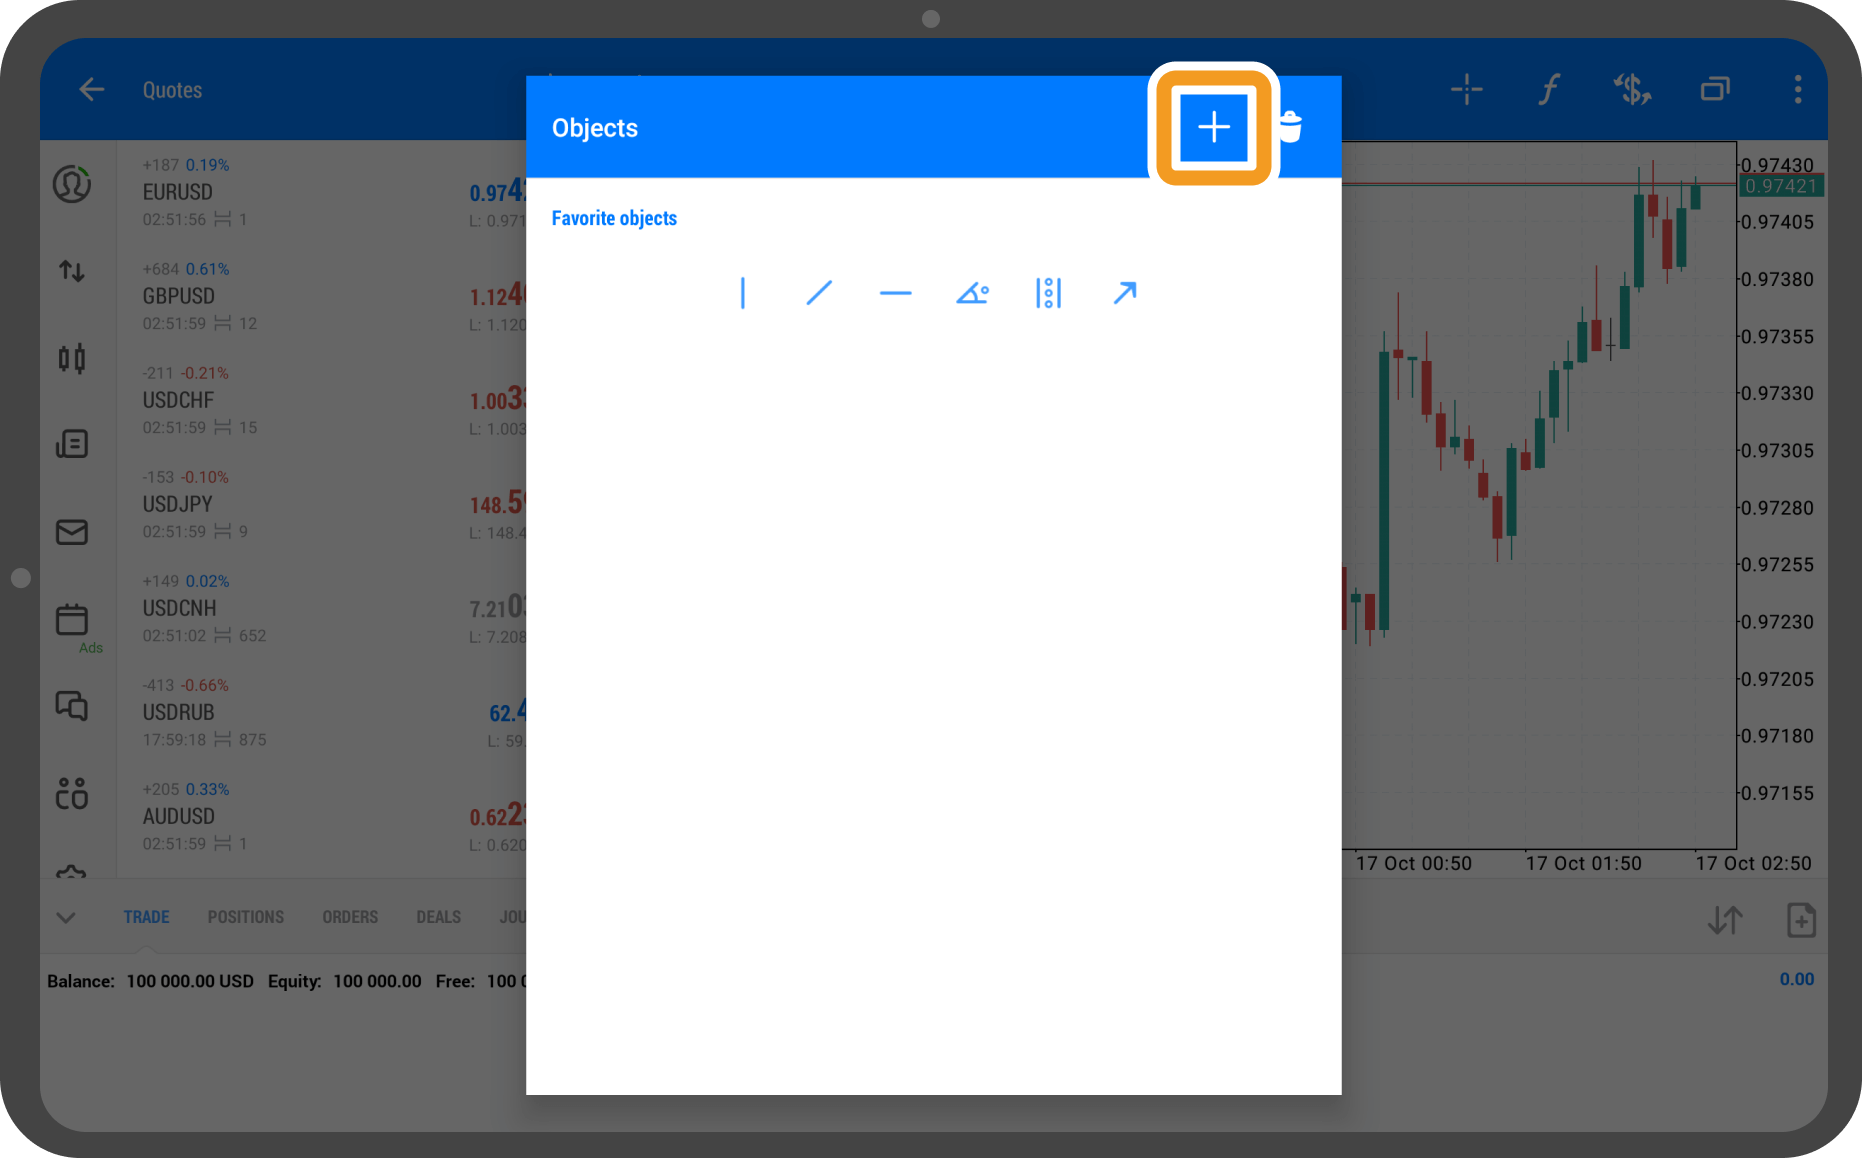Open the indicators function icon
This screenshot has height=1158, width=1862.
pyautogui.click(x=1549, y=90)
